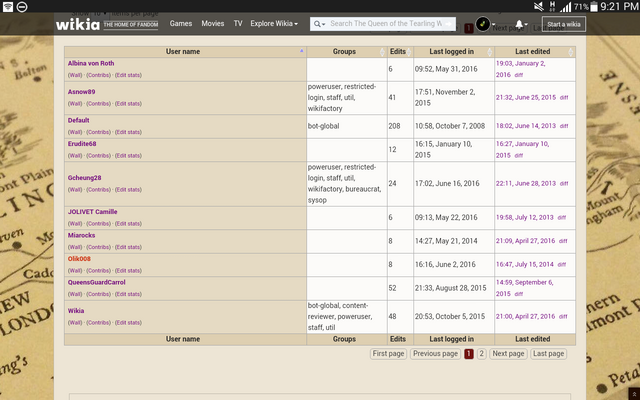Open the user avatar menu

483,24
